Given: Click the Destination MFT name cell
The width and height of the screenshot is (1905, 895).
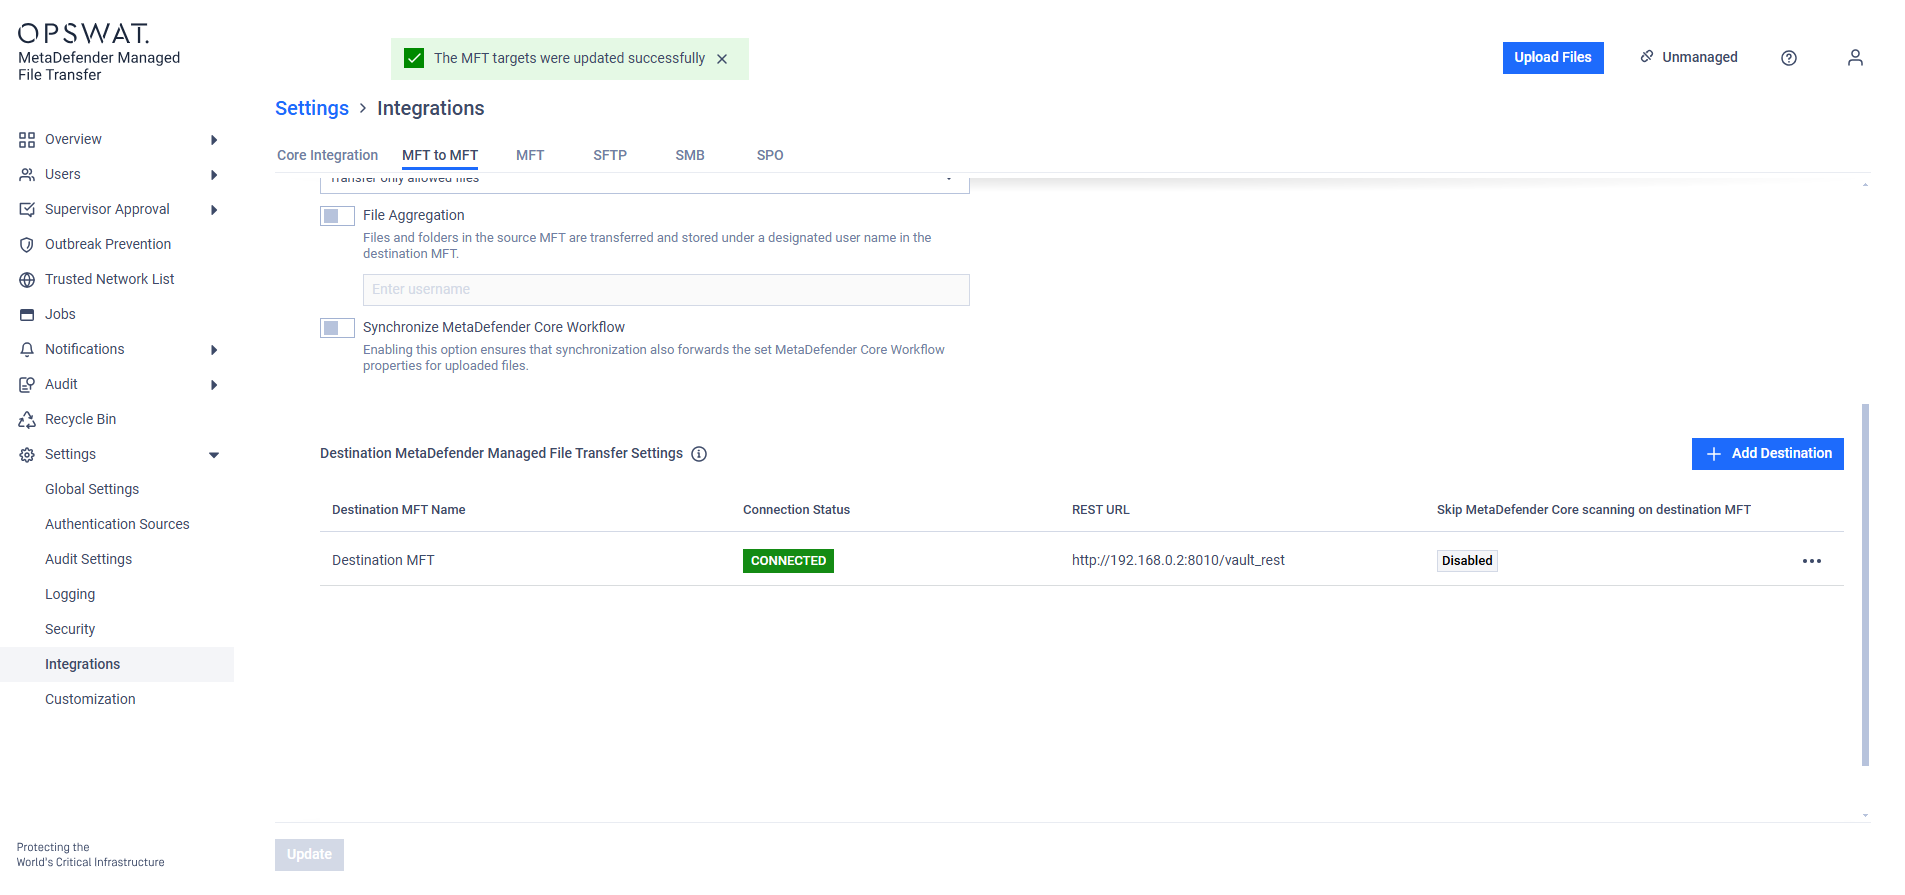Looking at the screenshot, I should [x=383, y=560].
